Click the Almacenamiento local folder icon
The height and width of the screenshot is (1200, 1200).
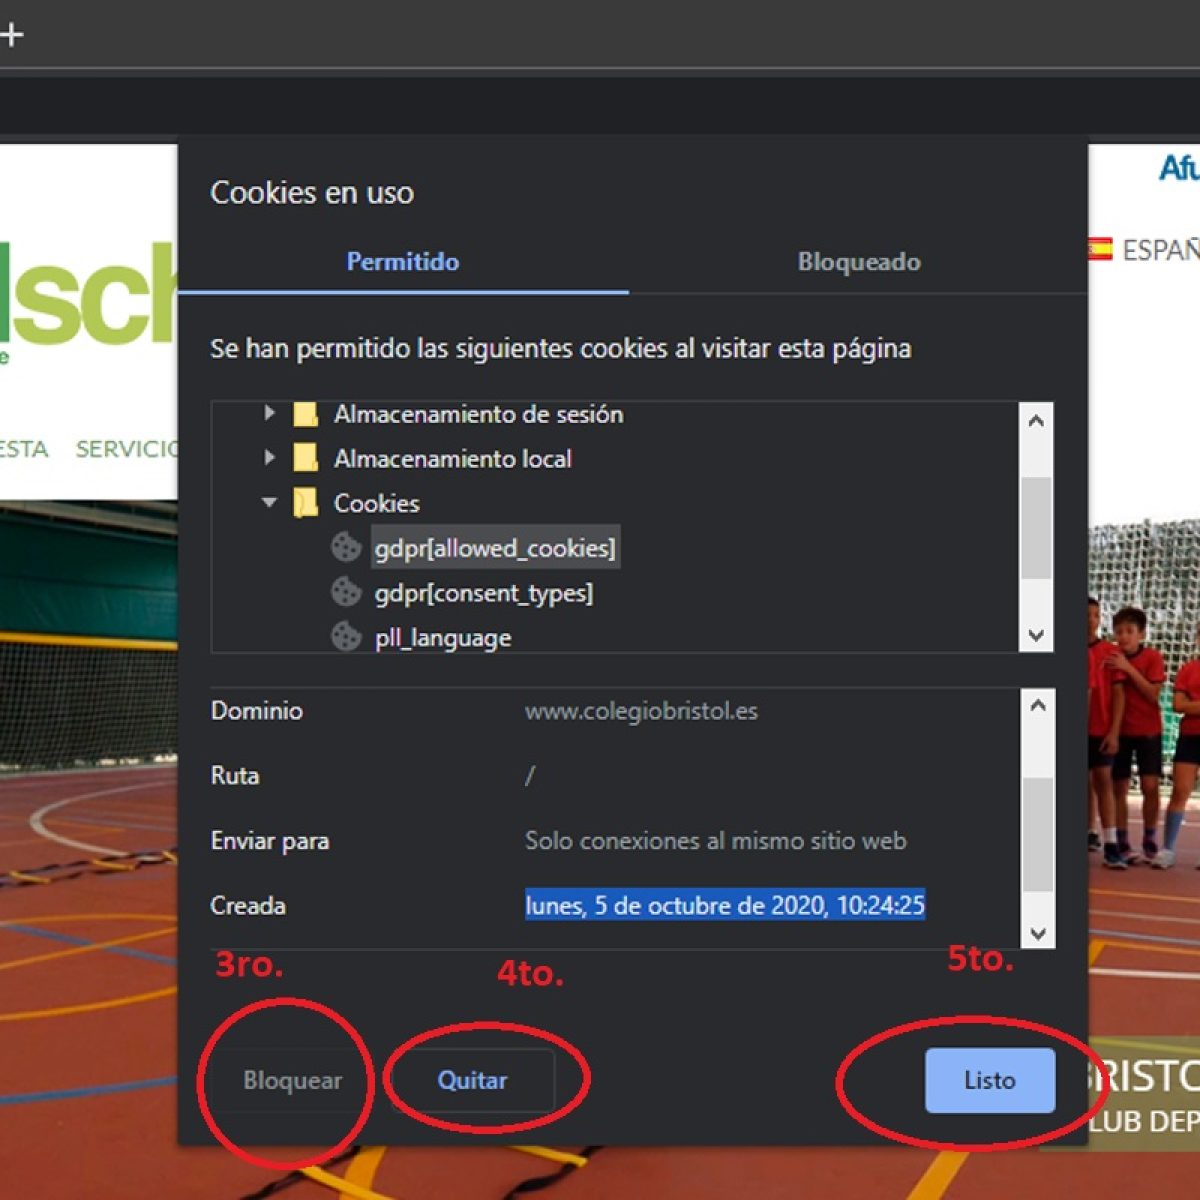(305, 459)
